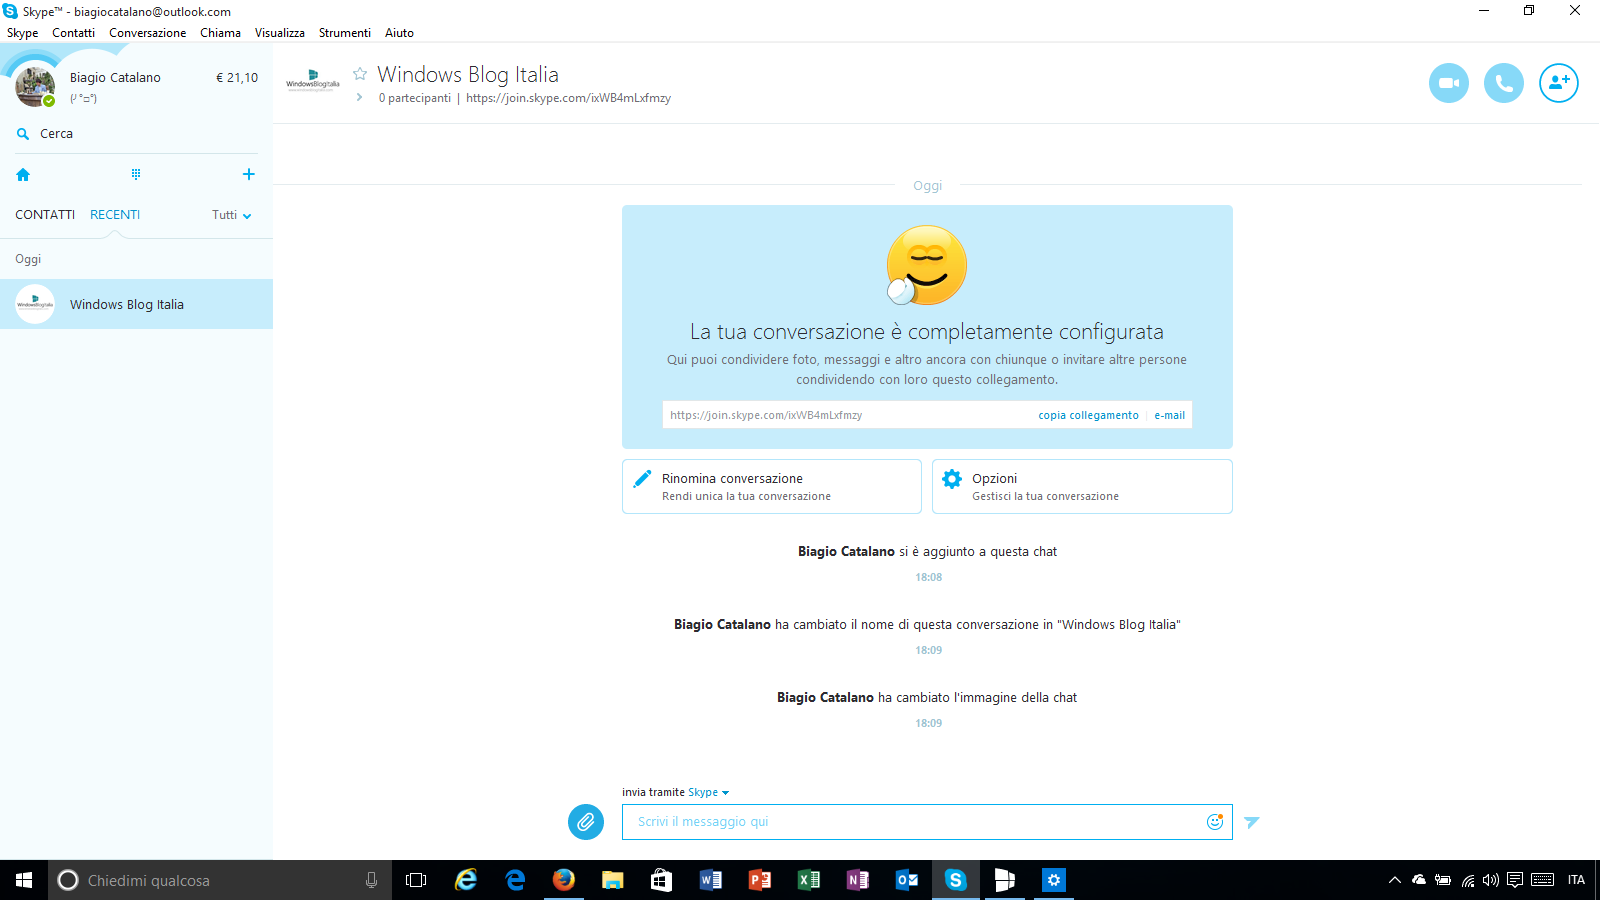Click Rinomina conversazione button
Image resolution: width=1600 pixels, height=900 pixels.
[x=771, y=487]
